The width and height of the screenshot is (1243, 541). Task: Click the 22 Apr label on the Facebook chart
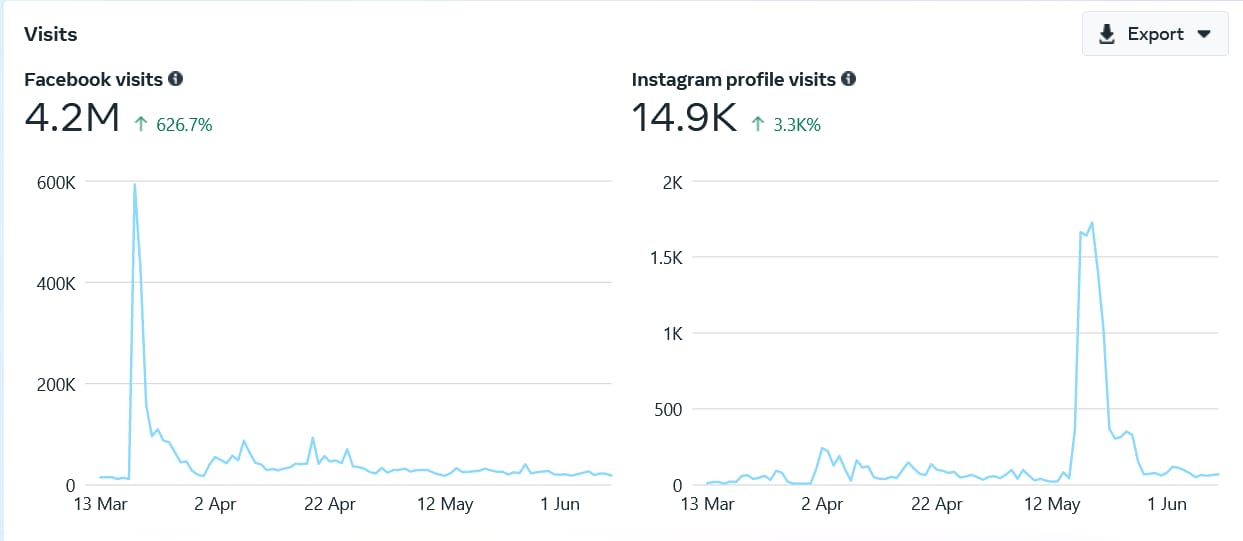pyautogui.click(x=329, y=505)
